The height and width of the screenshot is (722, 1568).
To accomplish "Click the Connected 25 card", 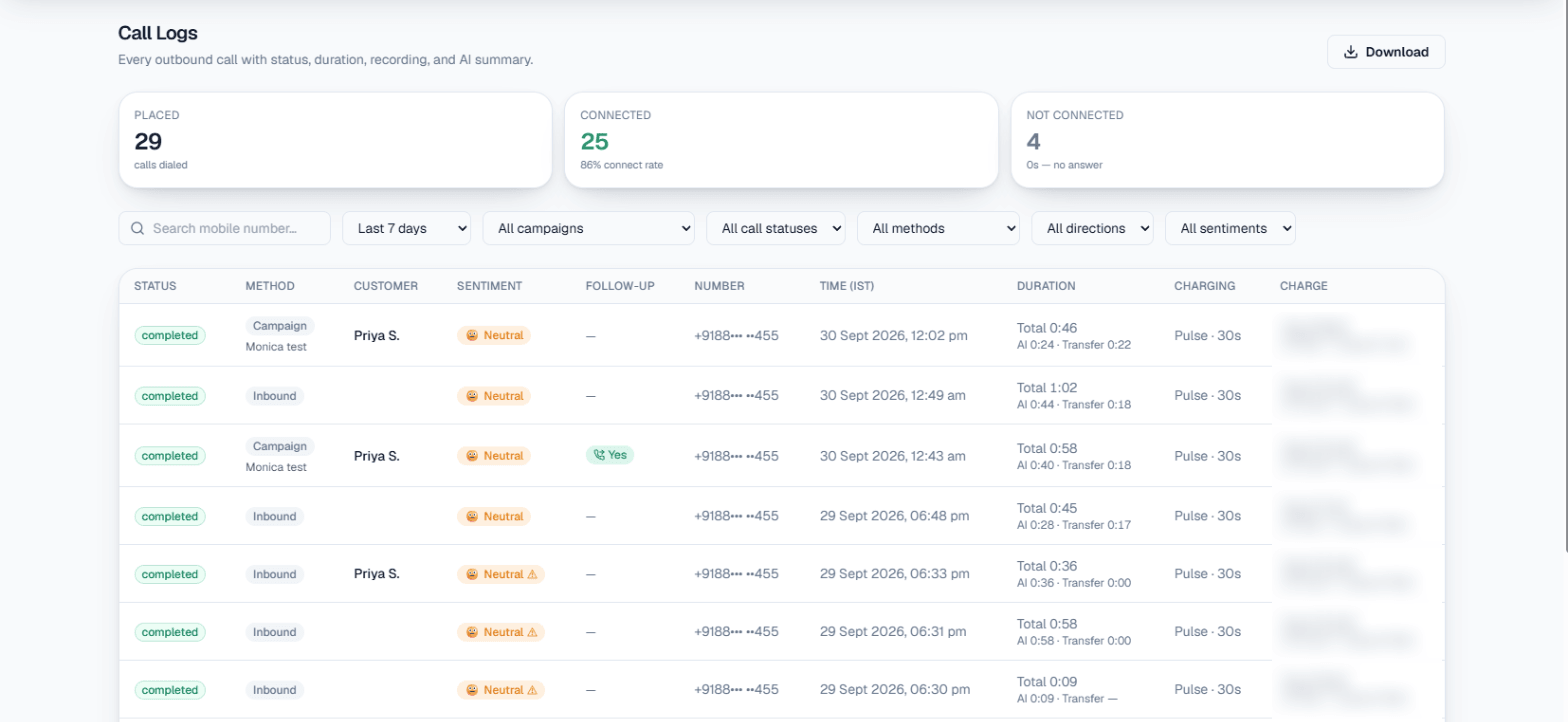I will (781, 140).
